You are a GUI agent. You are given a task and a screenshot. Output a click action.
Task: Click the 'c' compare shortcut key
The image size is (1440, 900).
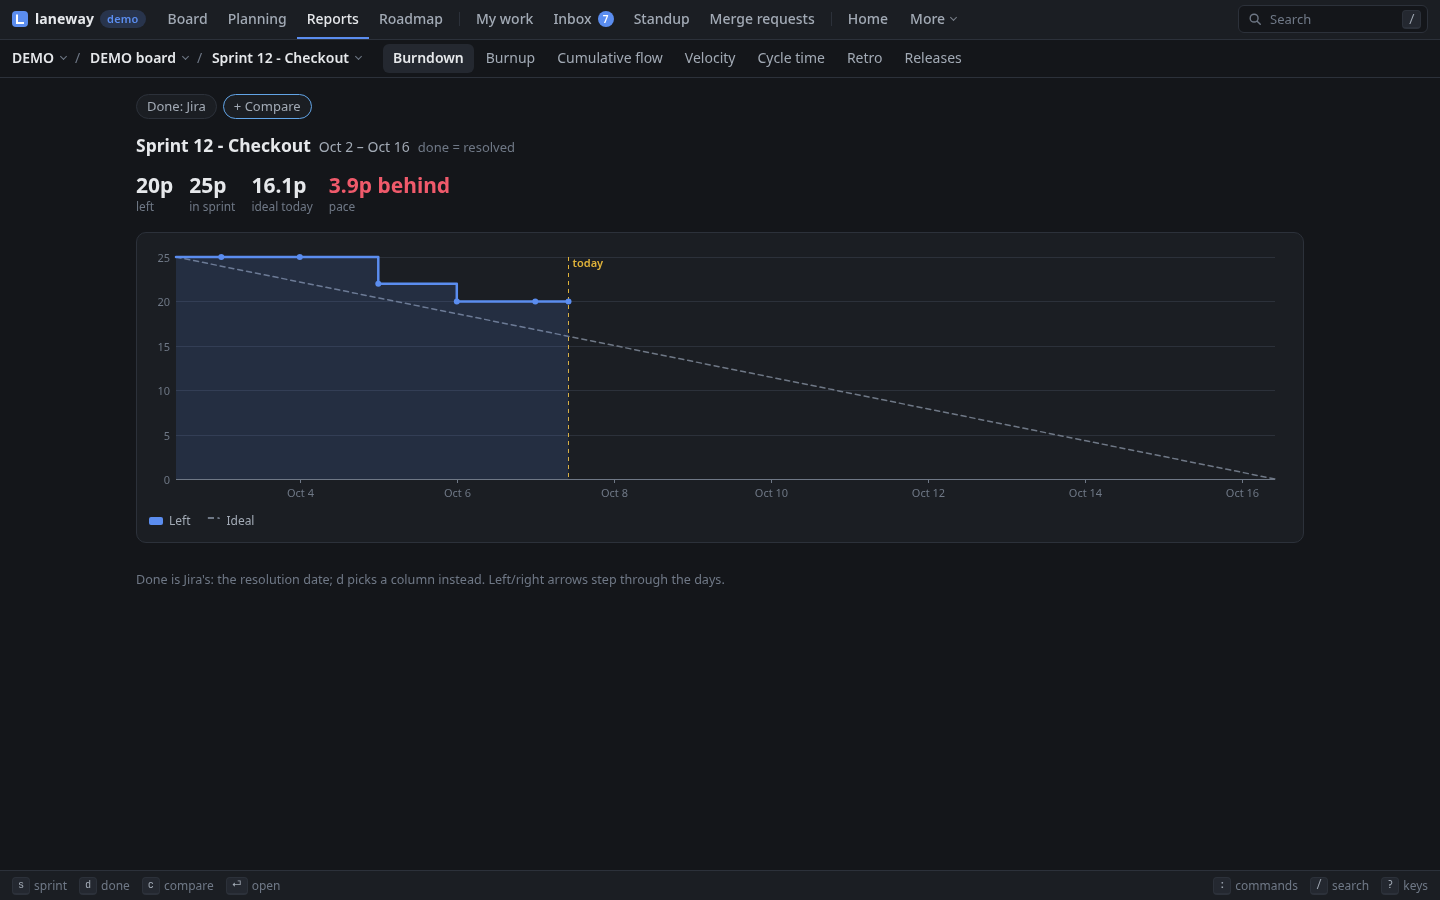151,885
